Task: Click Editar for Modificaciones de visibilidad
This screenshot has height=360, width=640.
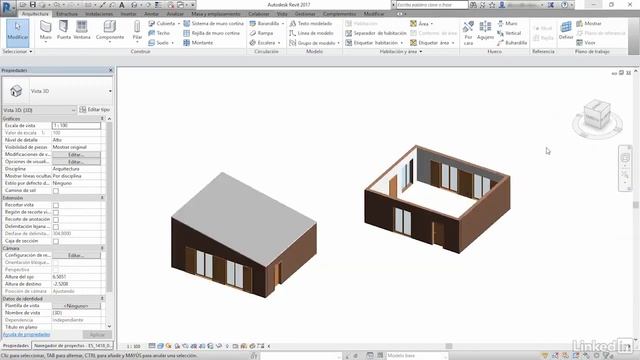Action: click(x=76, y=155)
